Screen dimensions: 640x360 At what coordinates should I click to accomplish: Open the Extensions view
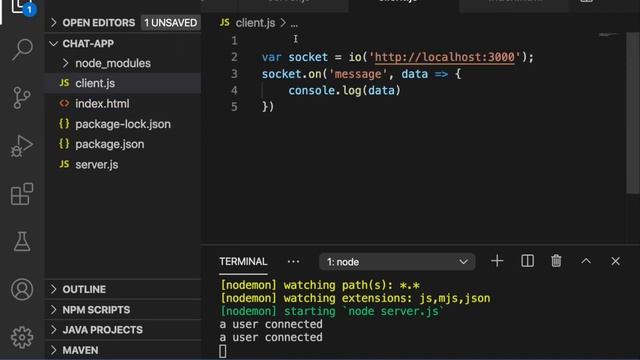(22, 194)
